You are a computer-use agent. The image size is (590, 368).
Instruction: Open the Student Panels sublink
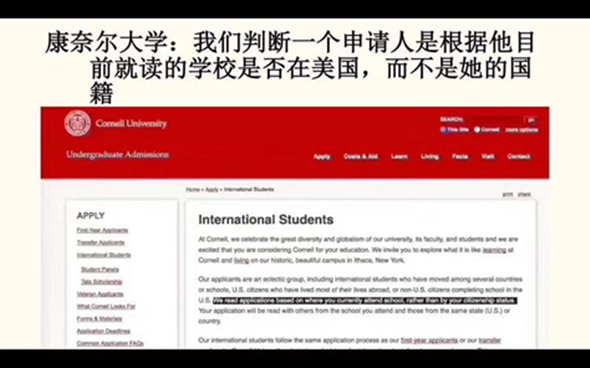pyautogui.click(x=100, y=269)
